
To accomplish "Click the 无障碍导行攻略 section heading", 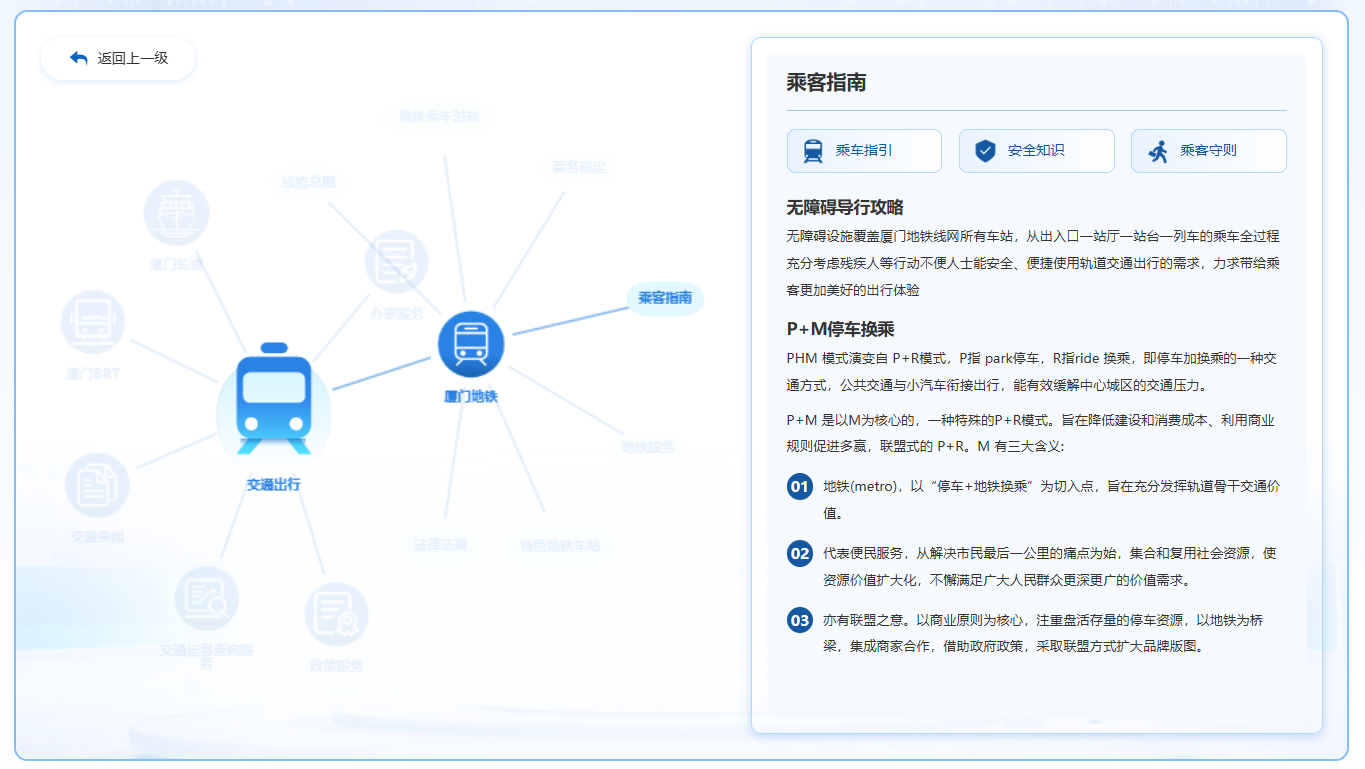I will point(845,207).
